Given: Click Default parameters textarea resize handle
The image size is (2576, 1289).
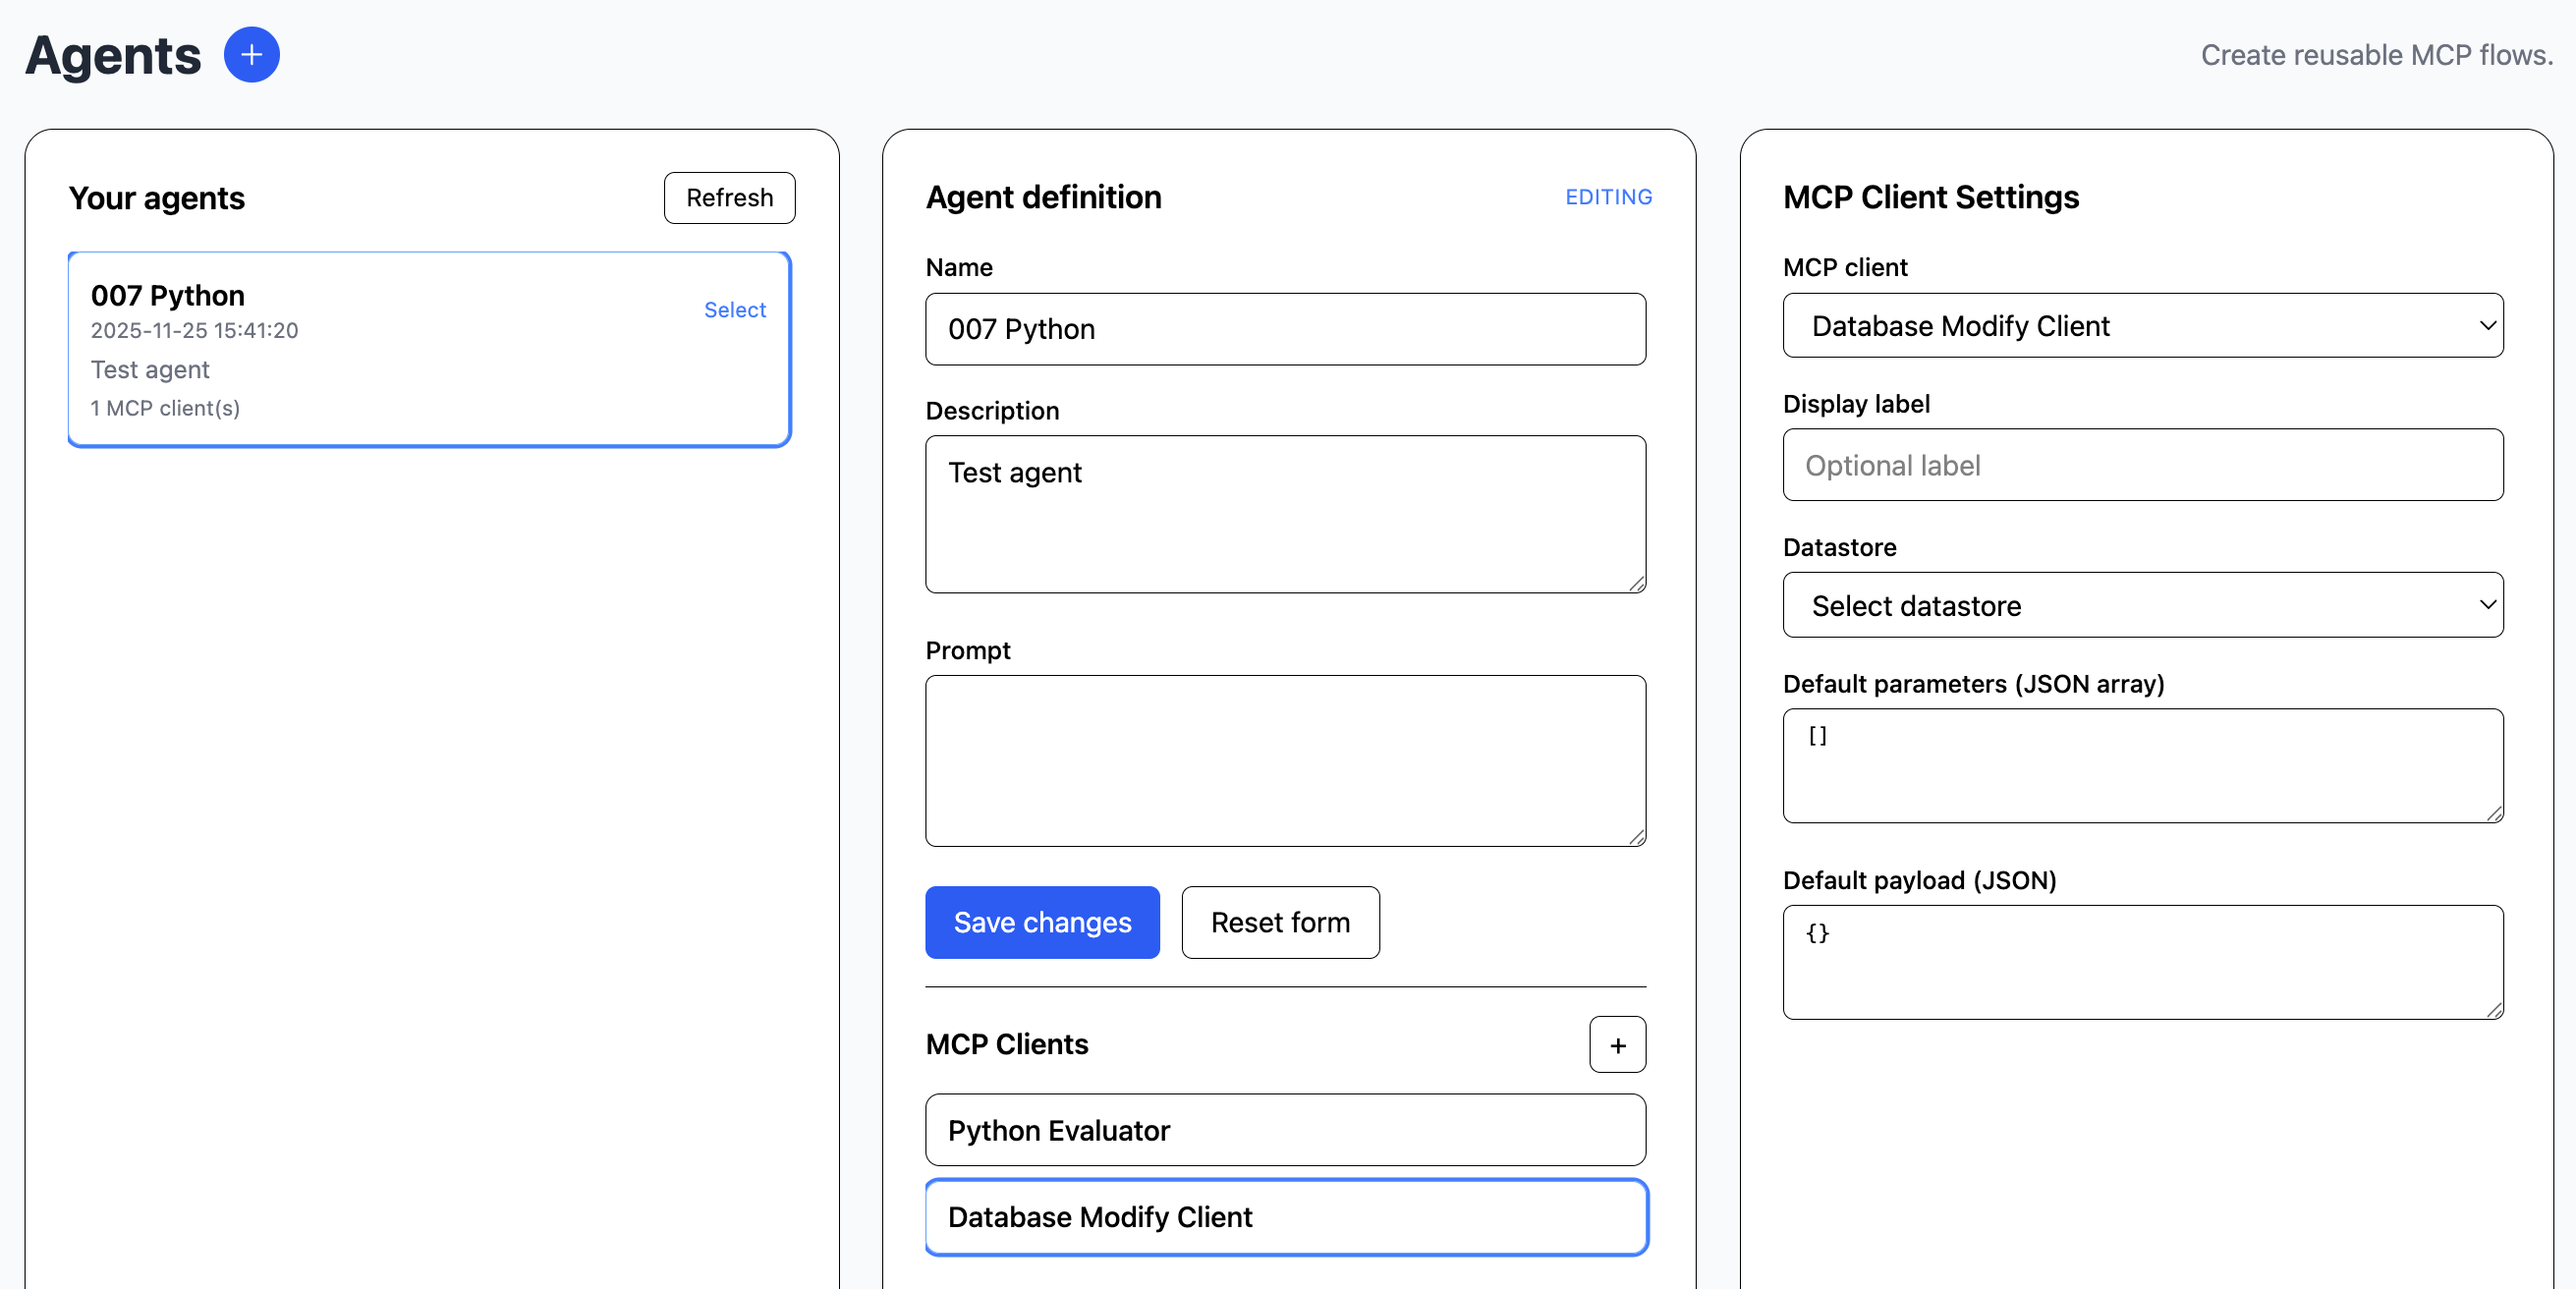Looking at the screenshot, I should coord(2494,814).
